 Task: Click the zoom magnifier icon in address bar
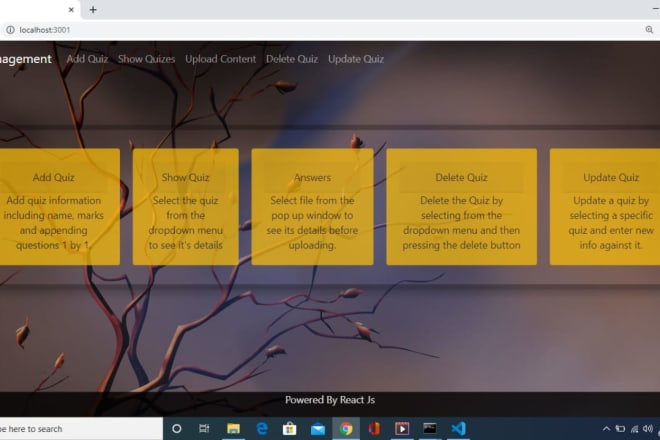point(649,29)
